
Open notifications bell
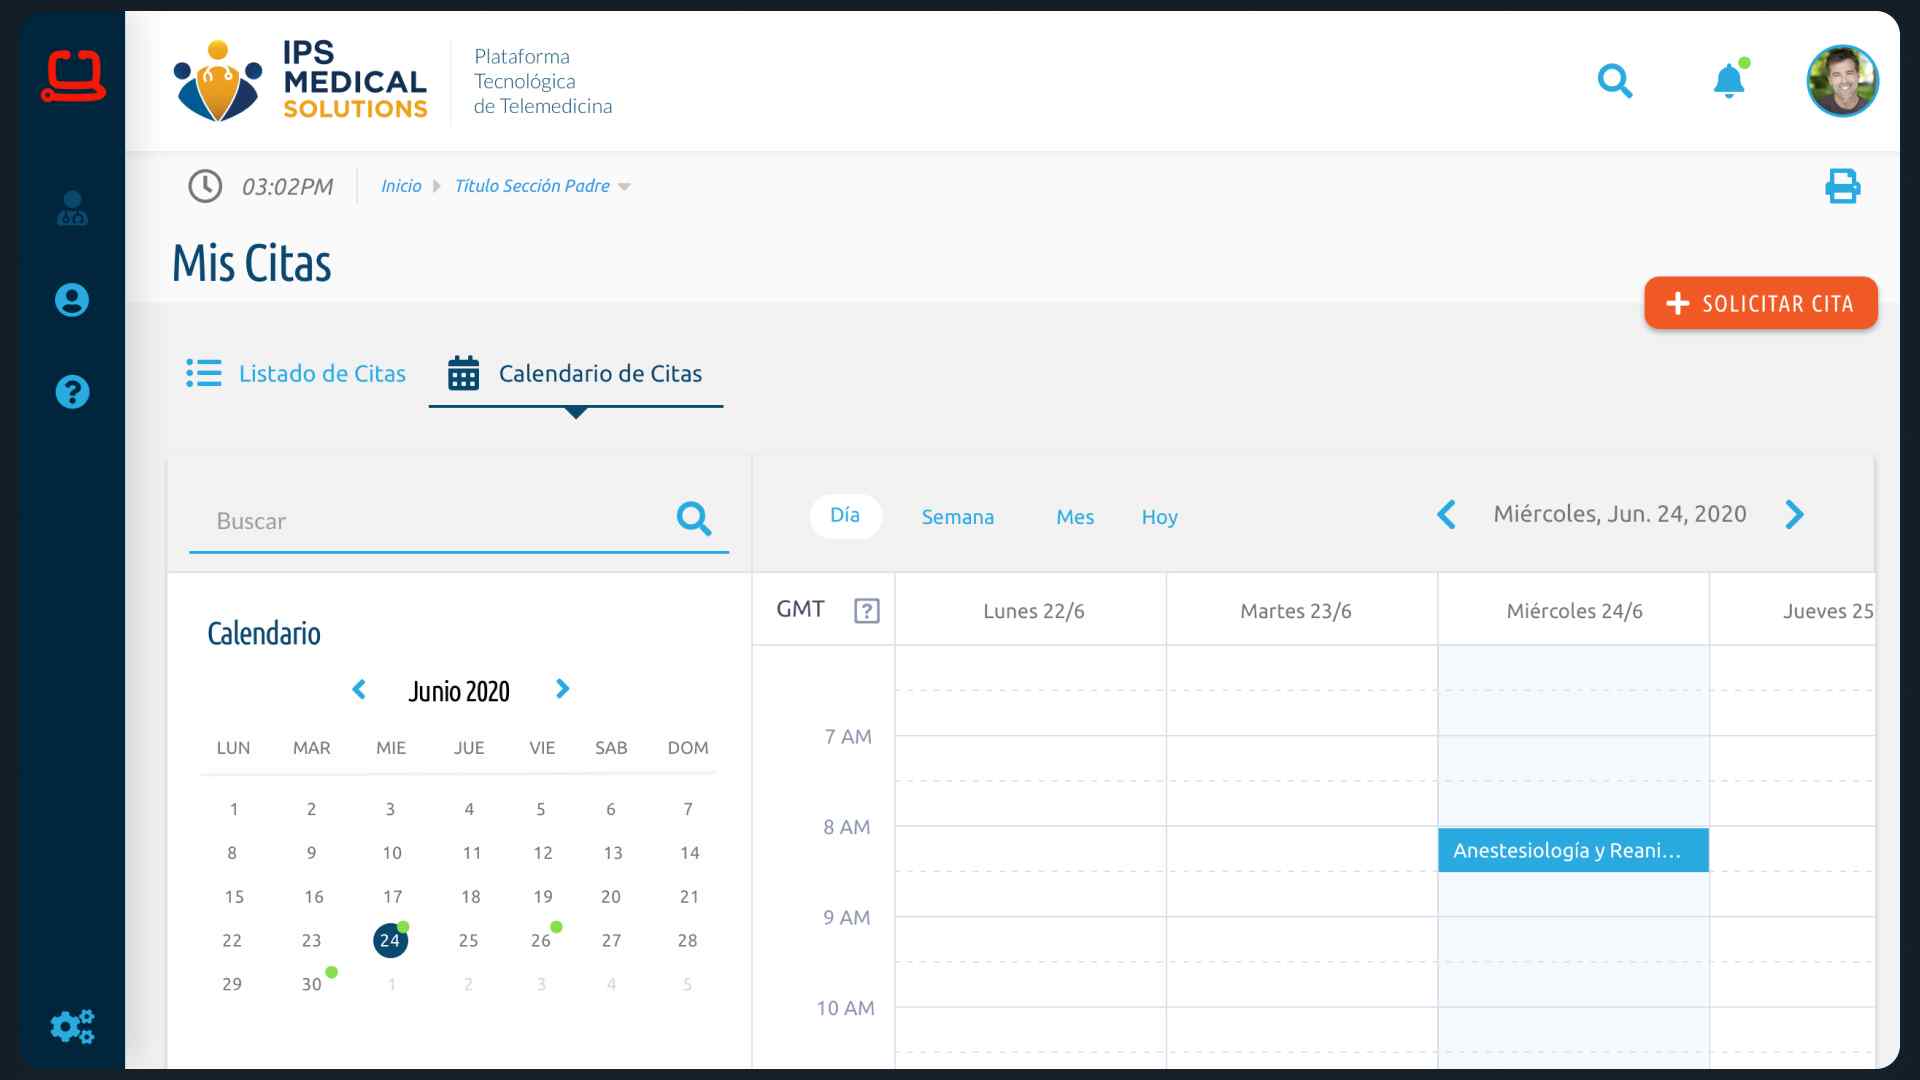pyautogui.click(x=1729, y=80)
